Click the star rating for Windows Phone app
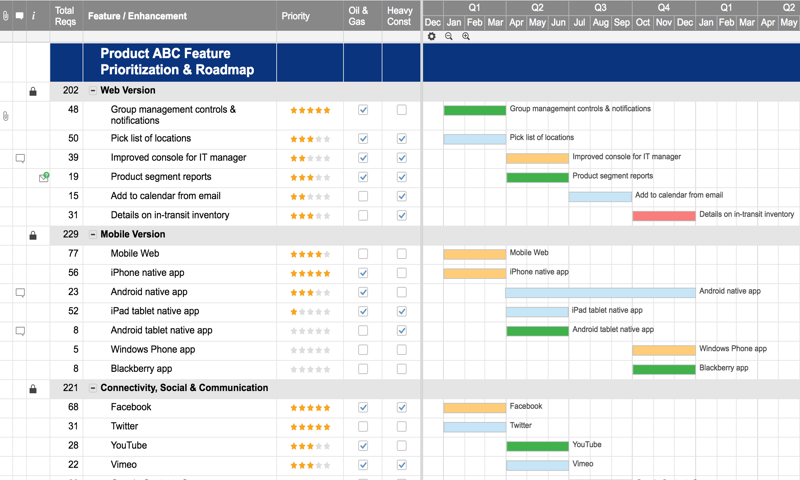Screen dimensions: 800x480 point(310,350)
